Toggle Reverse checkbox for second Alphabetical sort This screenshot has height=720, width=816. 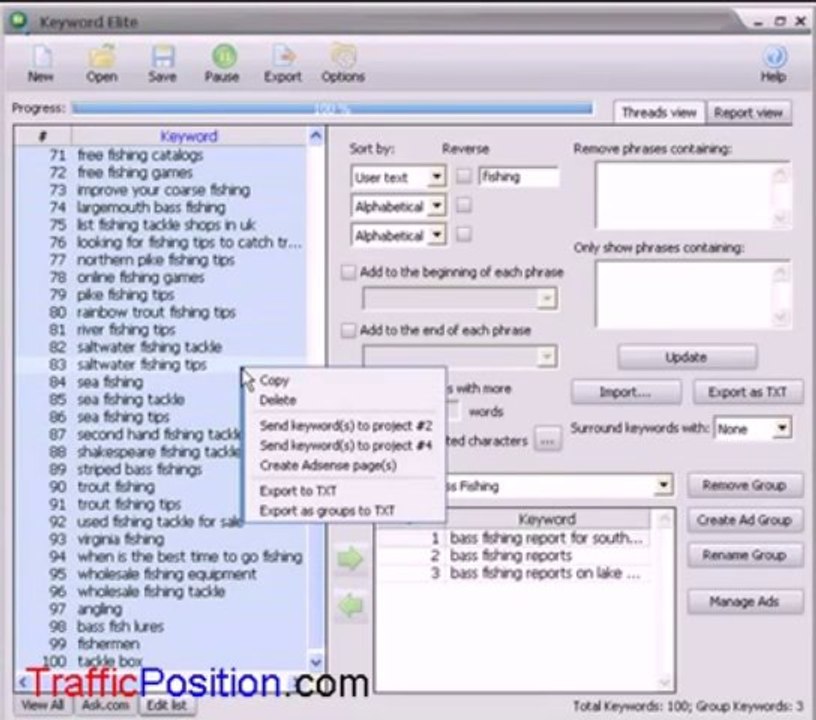[x=464, y=234]
